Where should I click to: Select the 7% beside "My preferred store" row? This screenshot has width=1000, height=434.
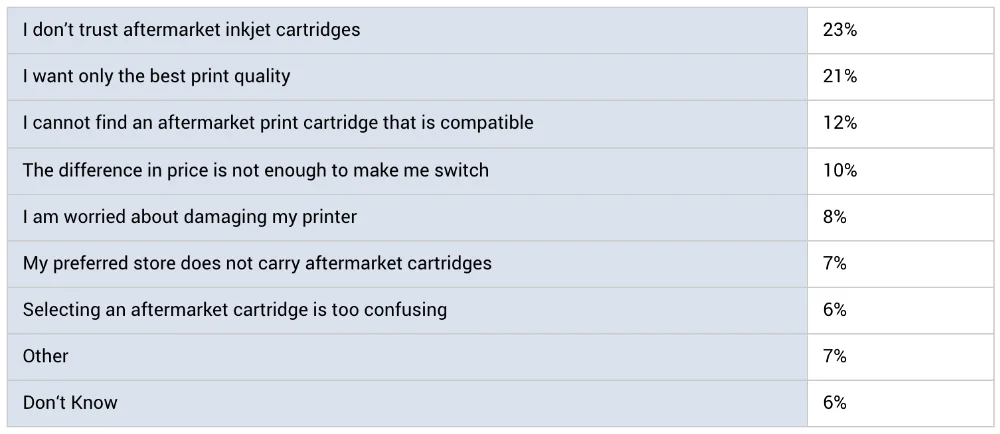tap(835, 263)
